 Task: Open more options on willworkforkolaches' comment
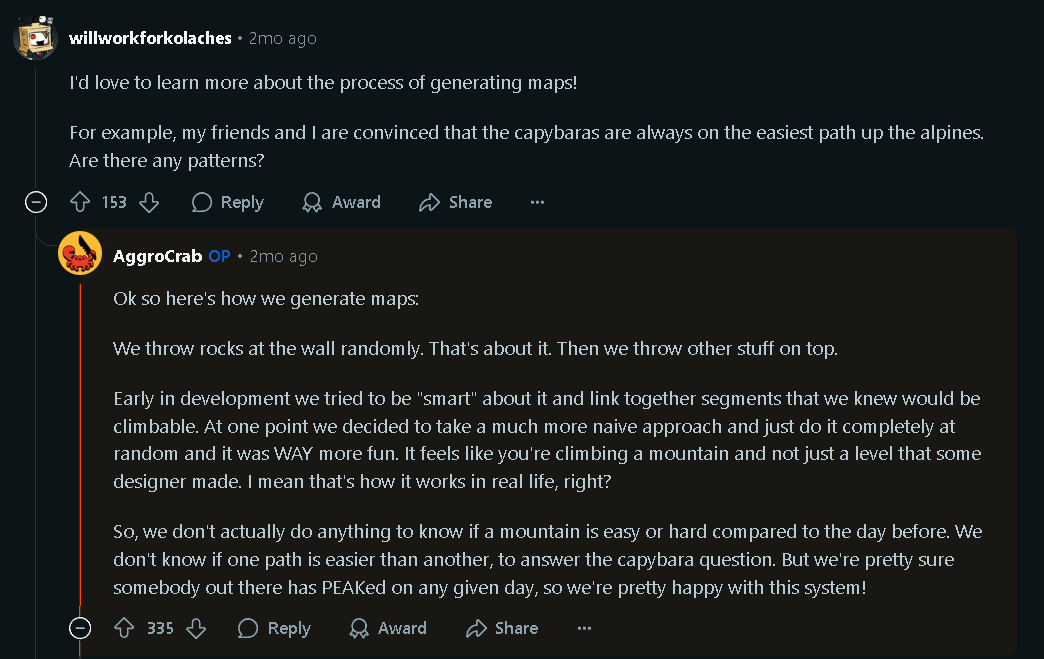pyautogui.click(x=537, y=202)
